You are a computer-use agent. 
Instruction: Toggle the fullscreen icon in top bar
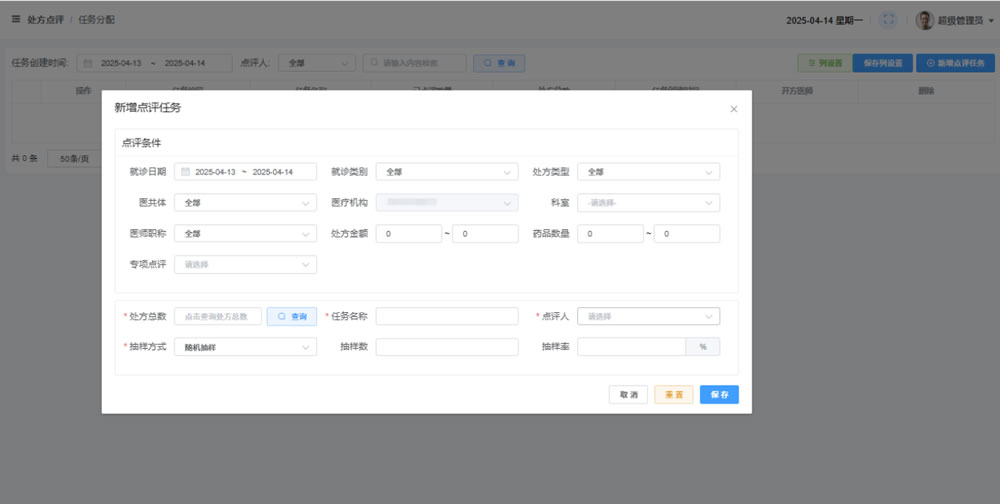click(888, 20)
